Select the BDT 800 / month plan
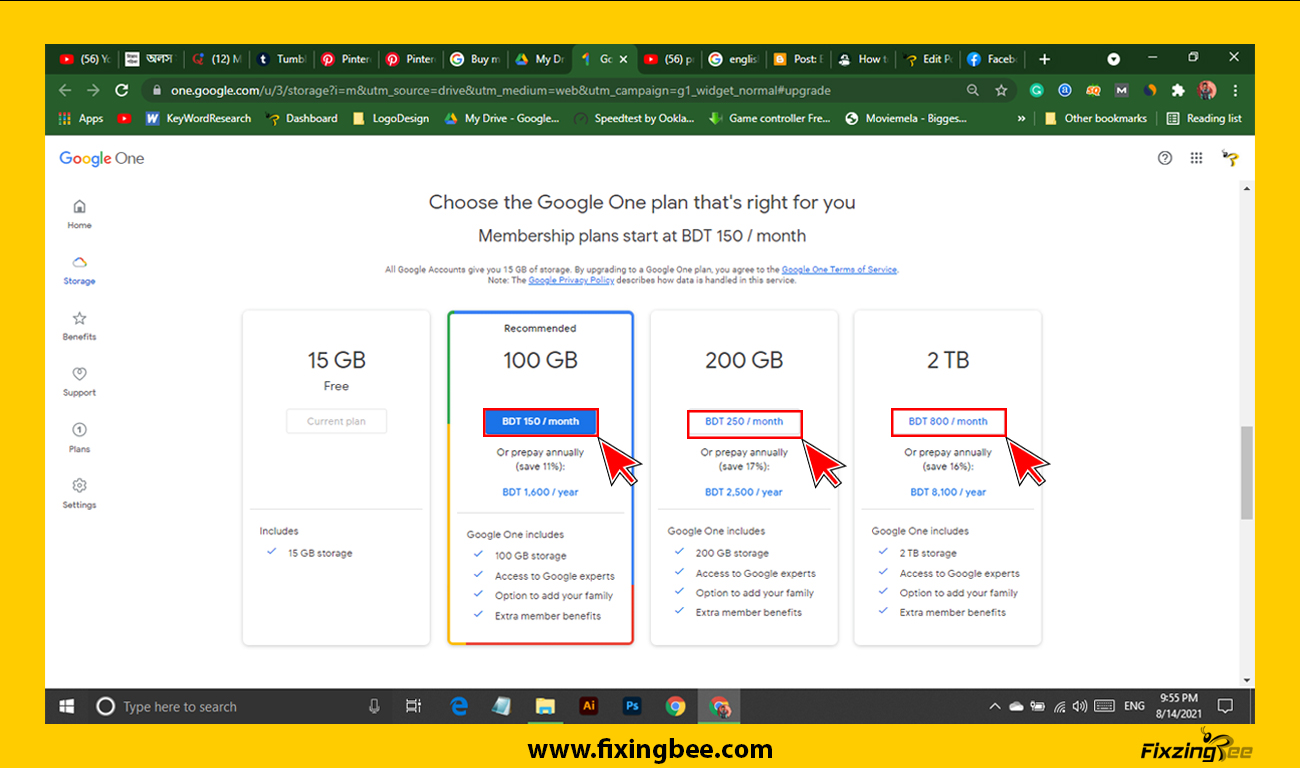 948,422
